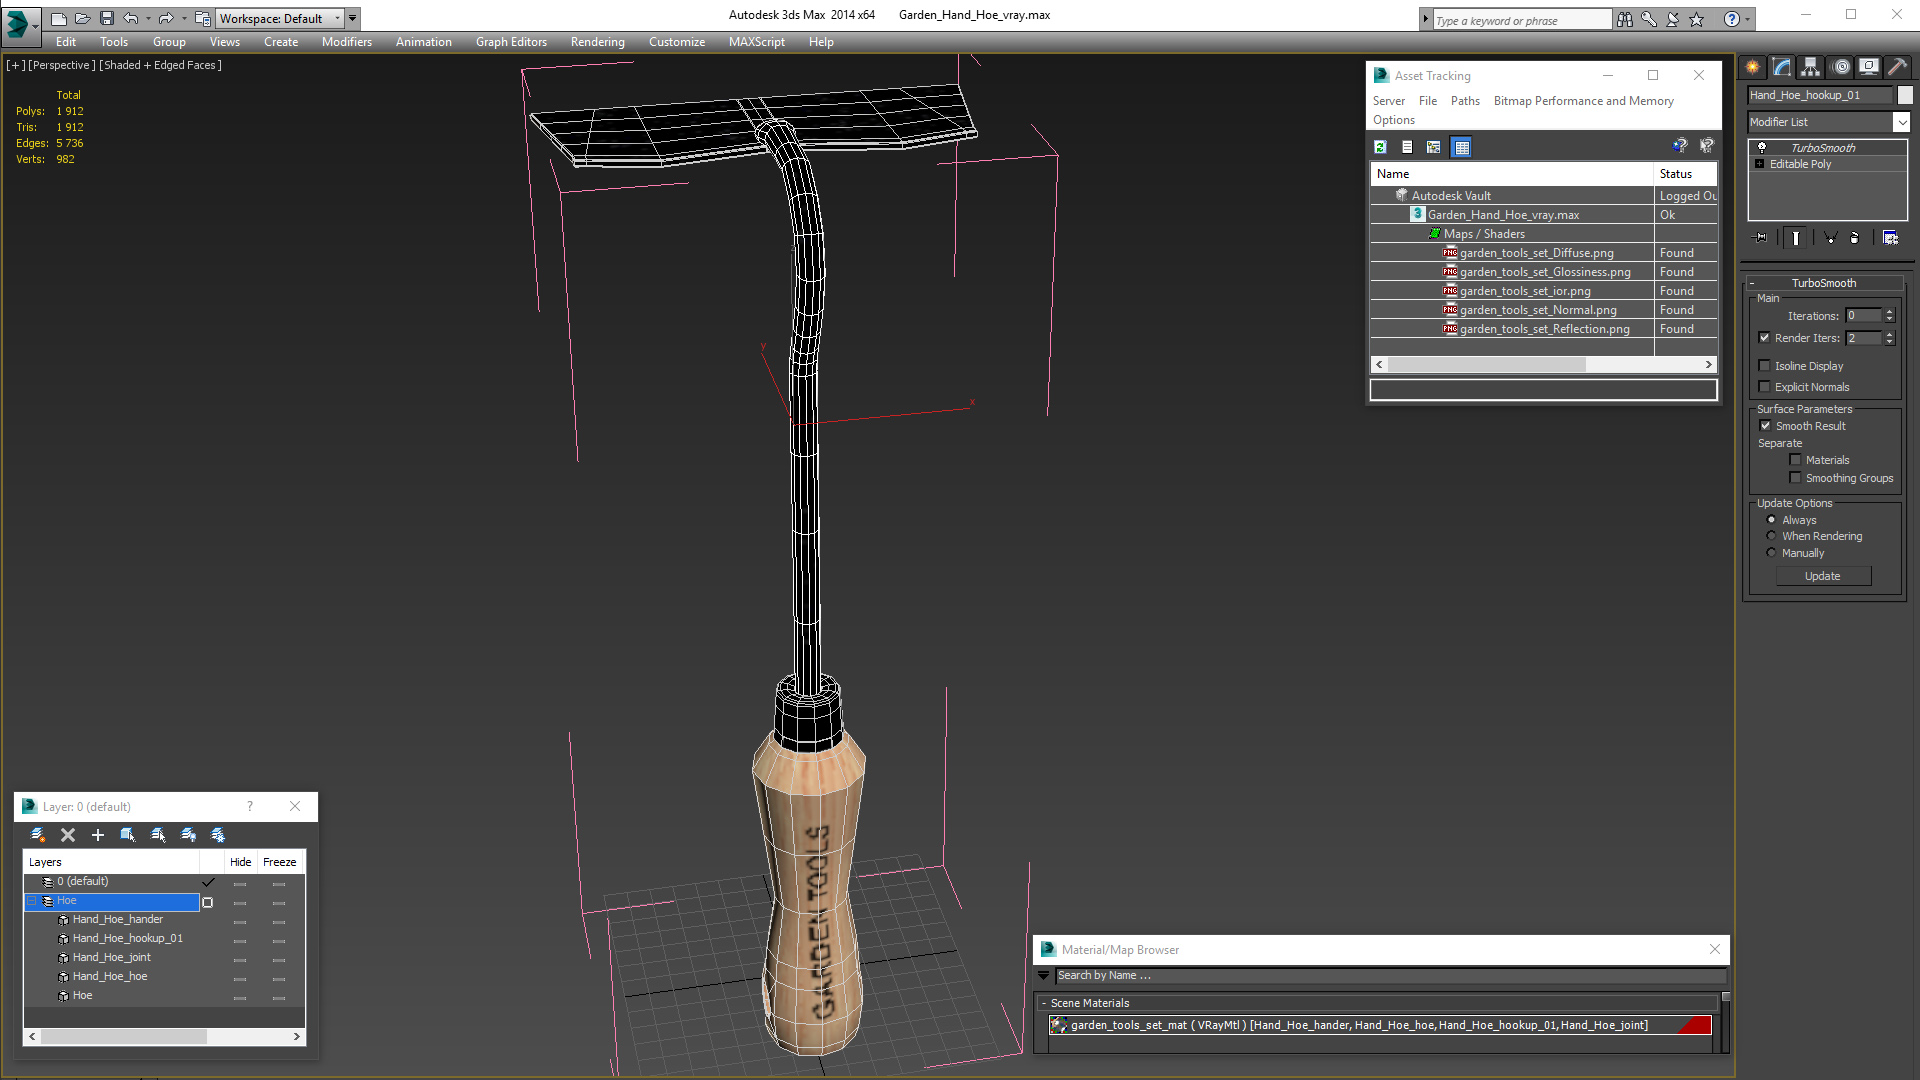Open the Utilities hammer panel tab
The image size is (1920, 1080).
pos(1897,67)
